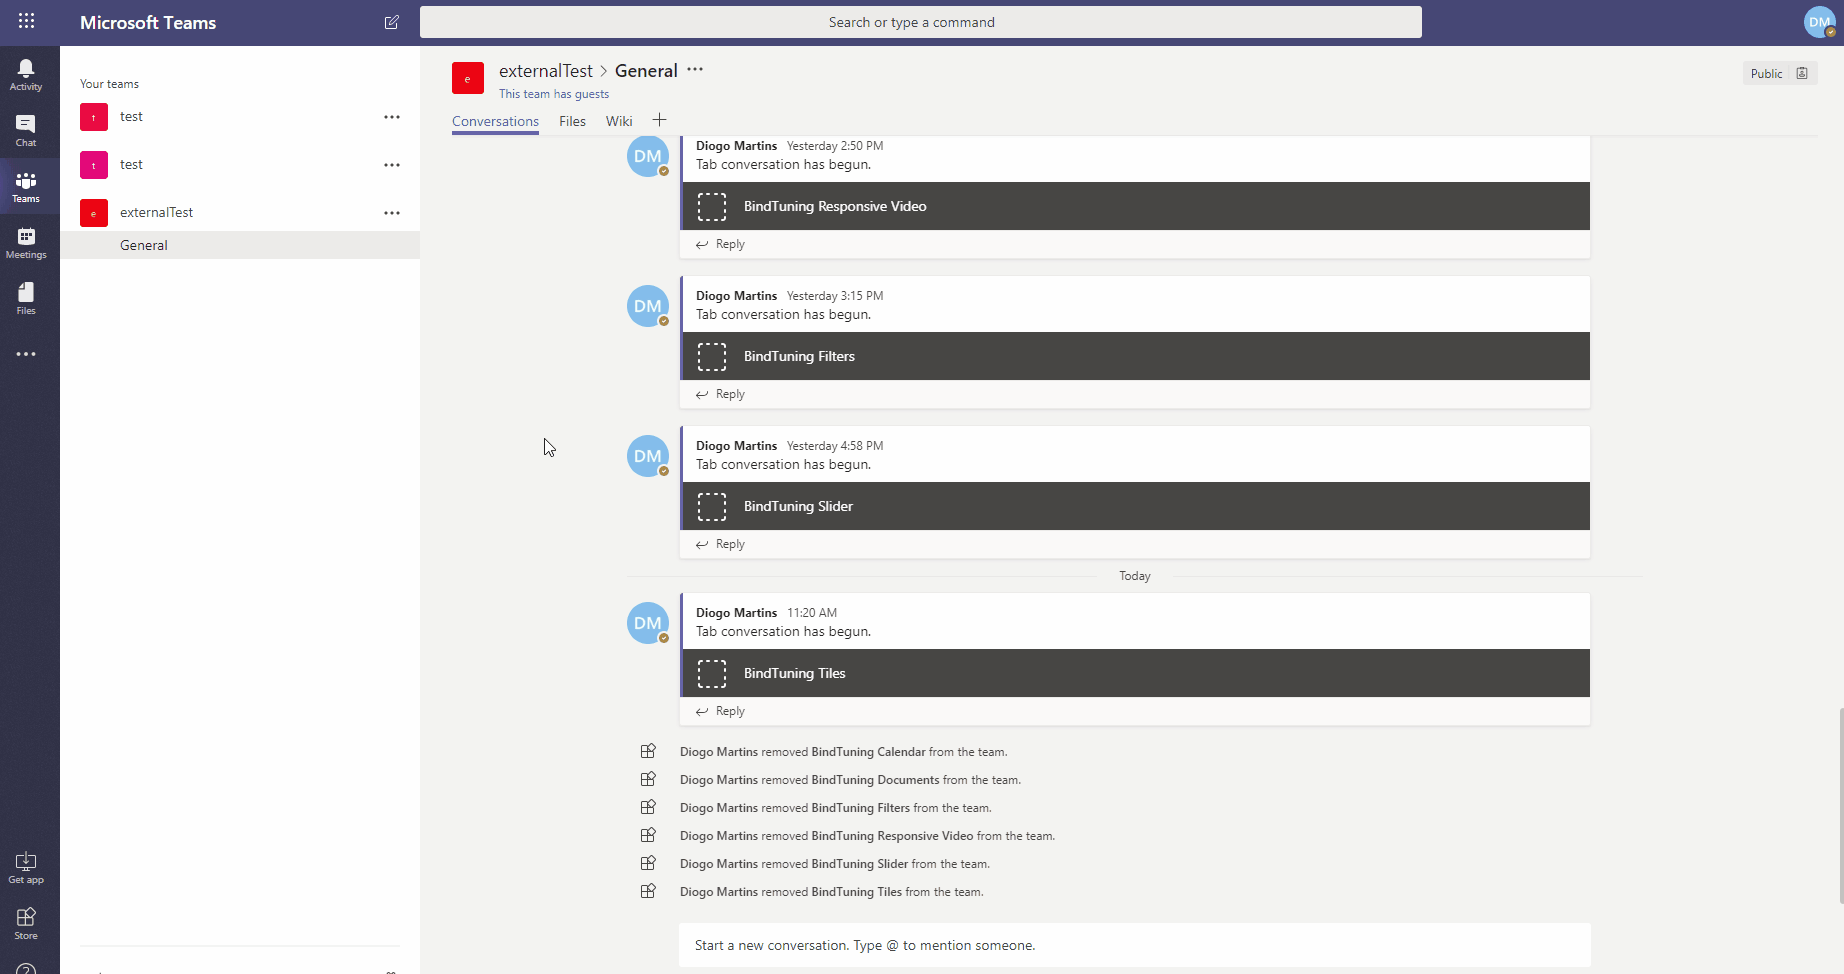Screen dimensions: 1844x974
Task: Click the 'Your teams' heading
Action: pos(109,84)
